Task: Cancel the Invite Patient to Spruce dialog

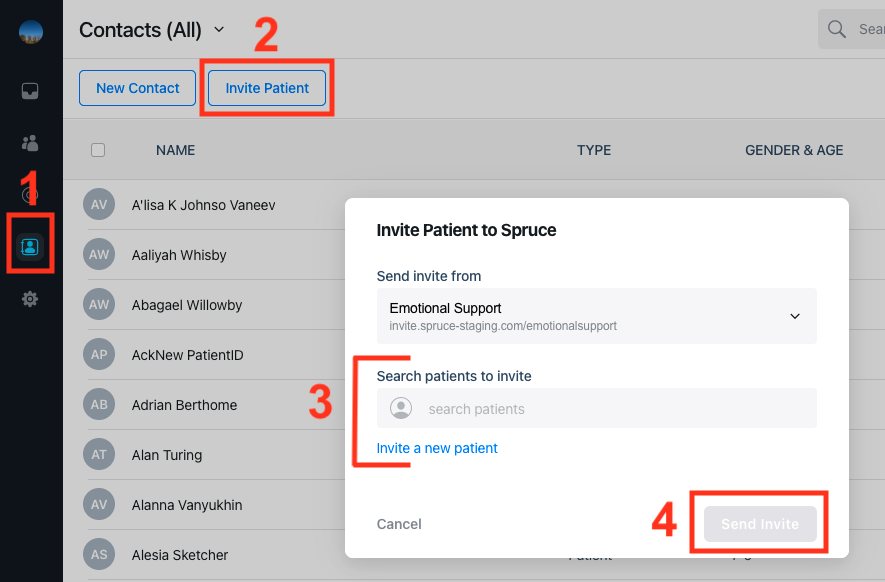Action: coord(399,523)
